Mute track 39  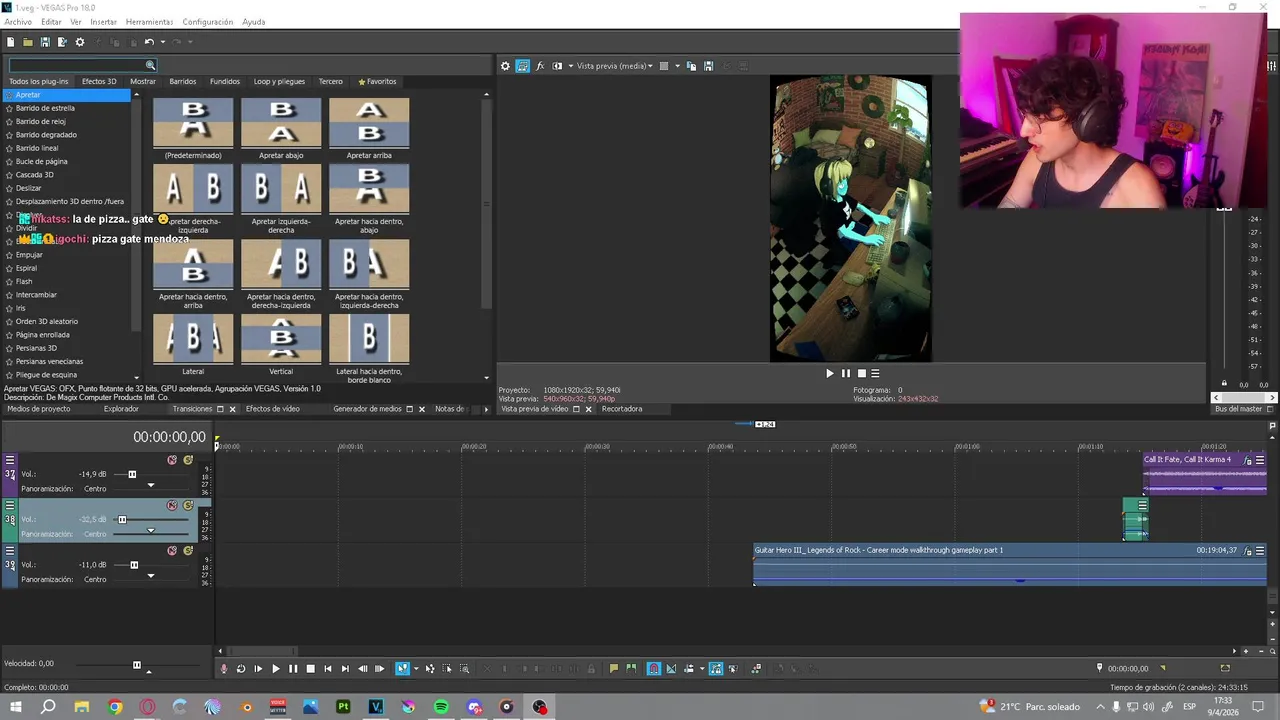coord(172,550)
